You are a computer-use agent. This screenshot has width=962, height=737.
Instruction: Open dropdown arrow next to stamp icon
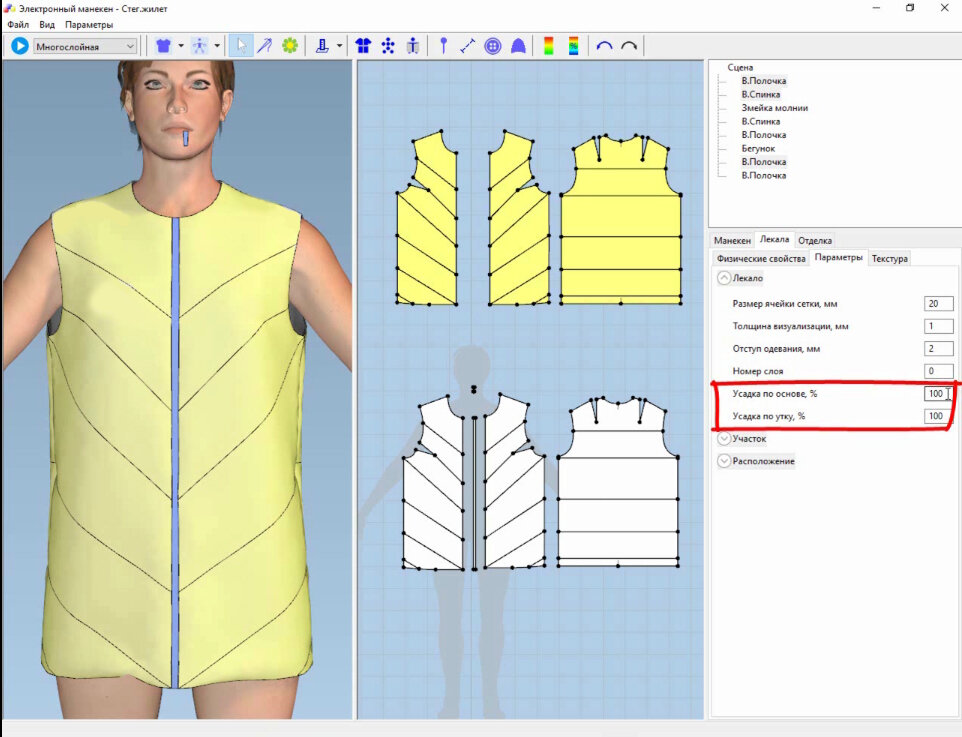(x=339, y=46)
